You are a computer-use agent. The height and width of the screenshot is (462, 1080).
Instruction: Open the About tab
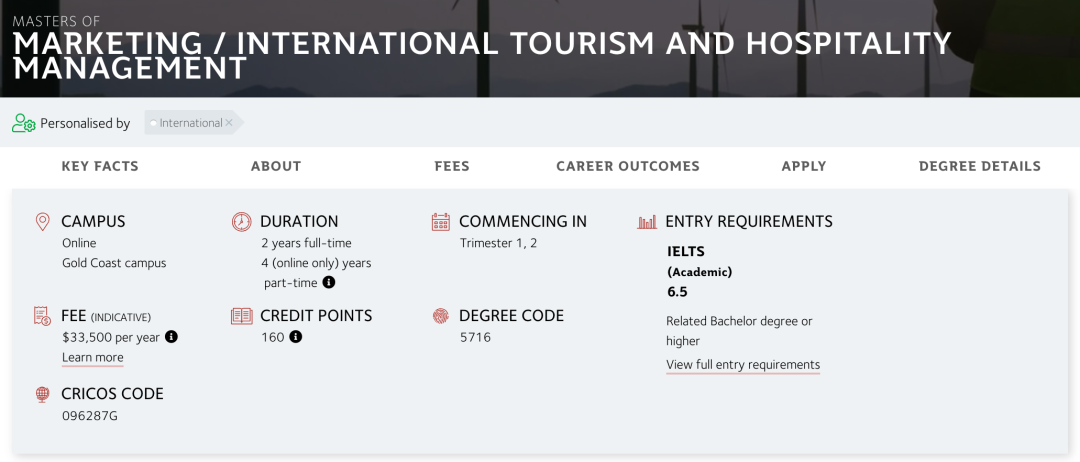coord(276,166)
